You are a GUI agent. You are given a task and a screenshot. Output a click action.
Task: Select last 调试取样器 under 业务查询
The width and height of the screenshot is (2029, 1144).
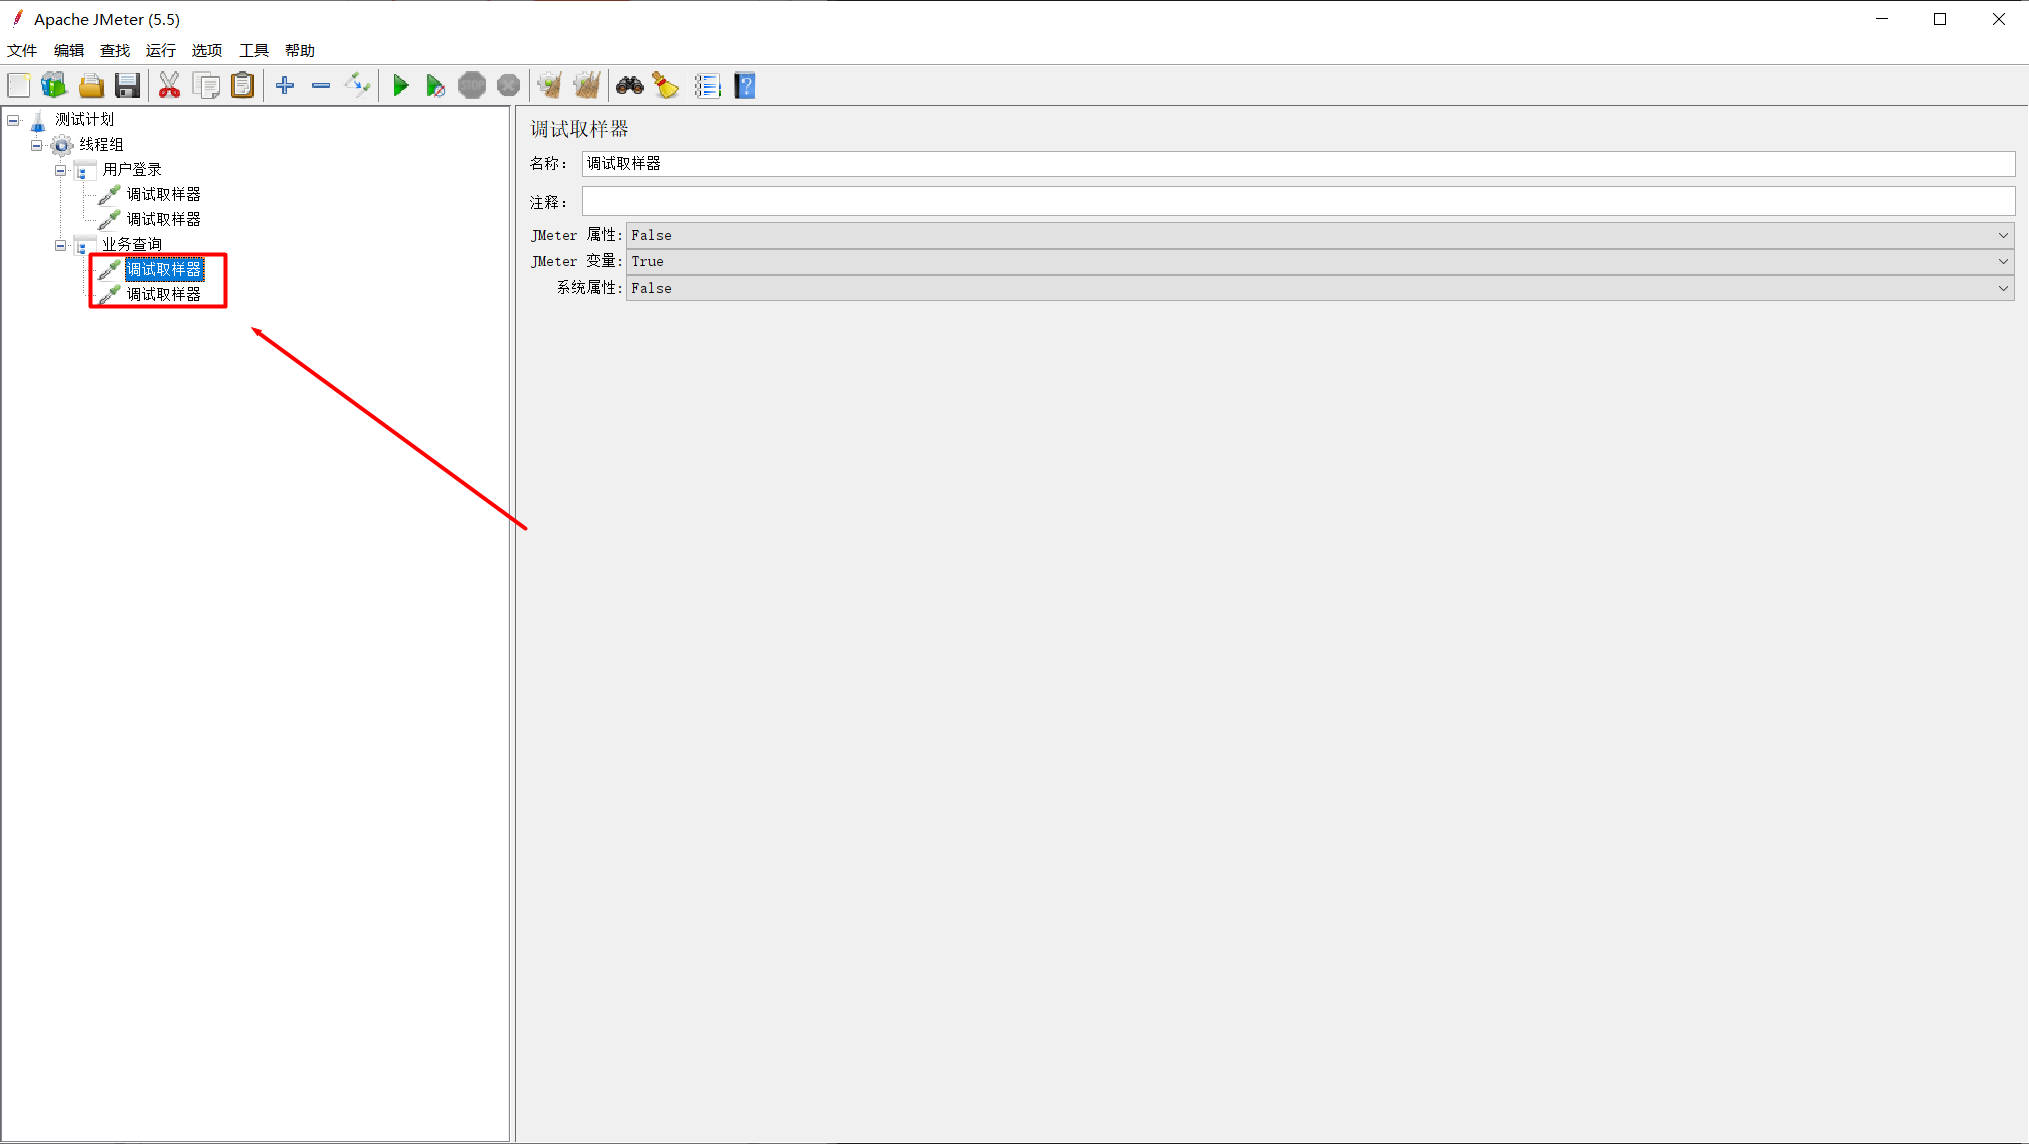(x=163, y=294)
